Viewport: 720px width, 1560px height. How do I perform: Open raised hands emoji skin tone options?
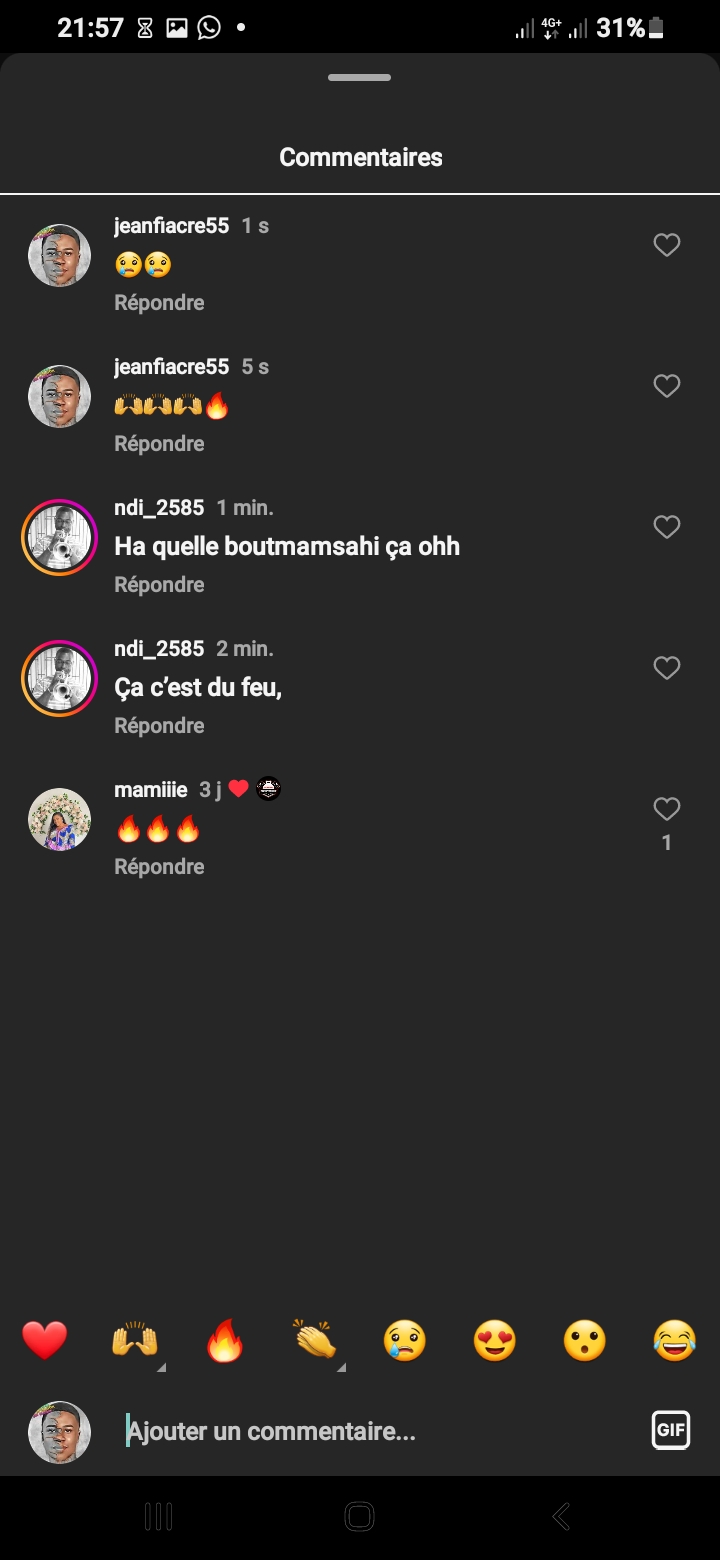coord(135,1340)
